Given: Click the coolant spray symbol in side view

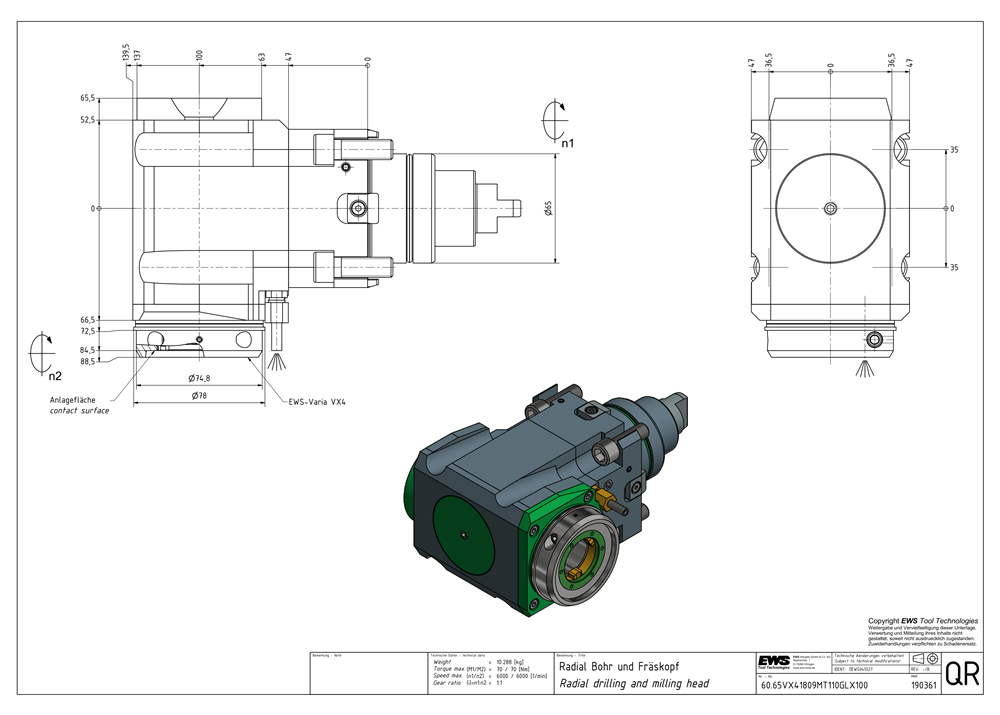Looking at the screenshot, I should point(277,360).
